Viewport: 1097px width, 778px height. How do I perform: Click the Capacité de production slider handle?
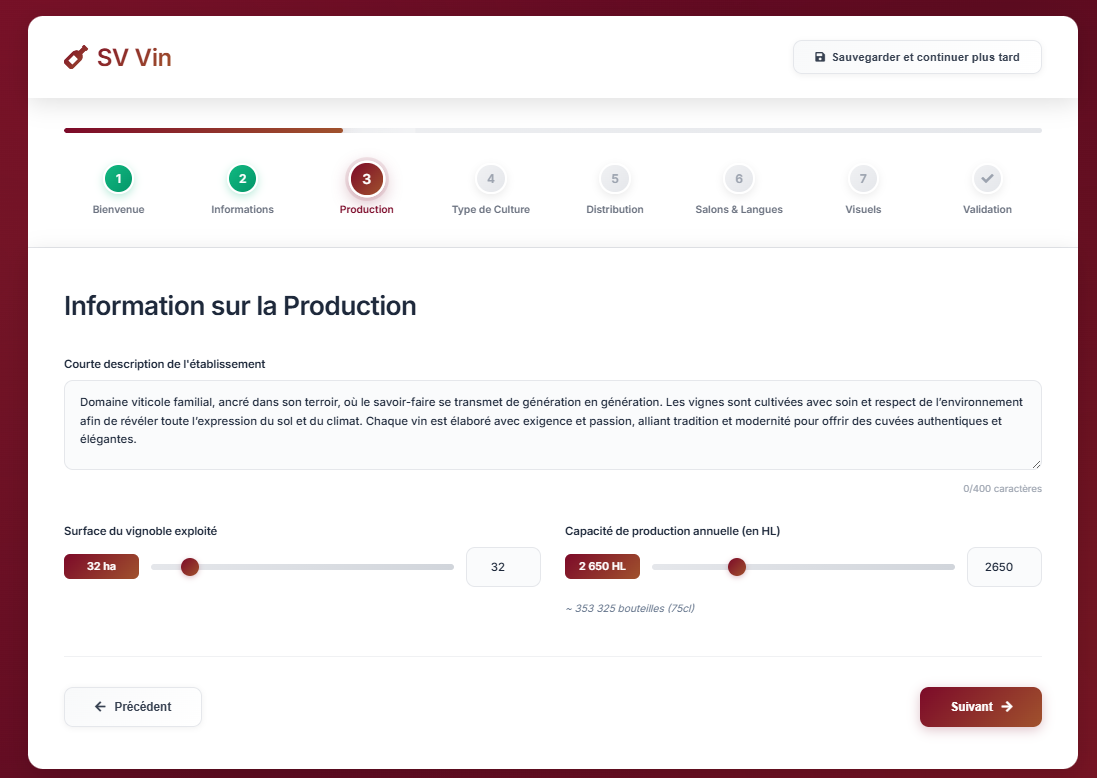pos(737,567)
